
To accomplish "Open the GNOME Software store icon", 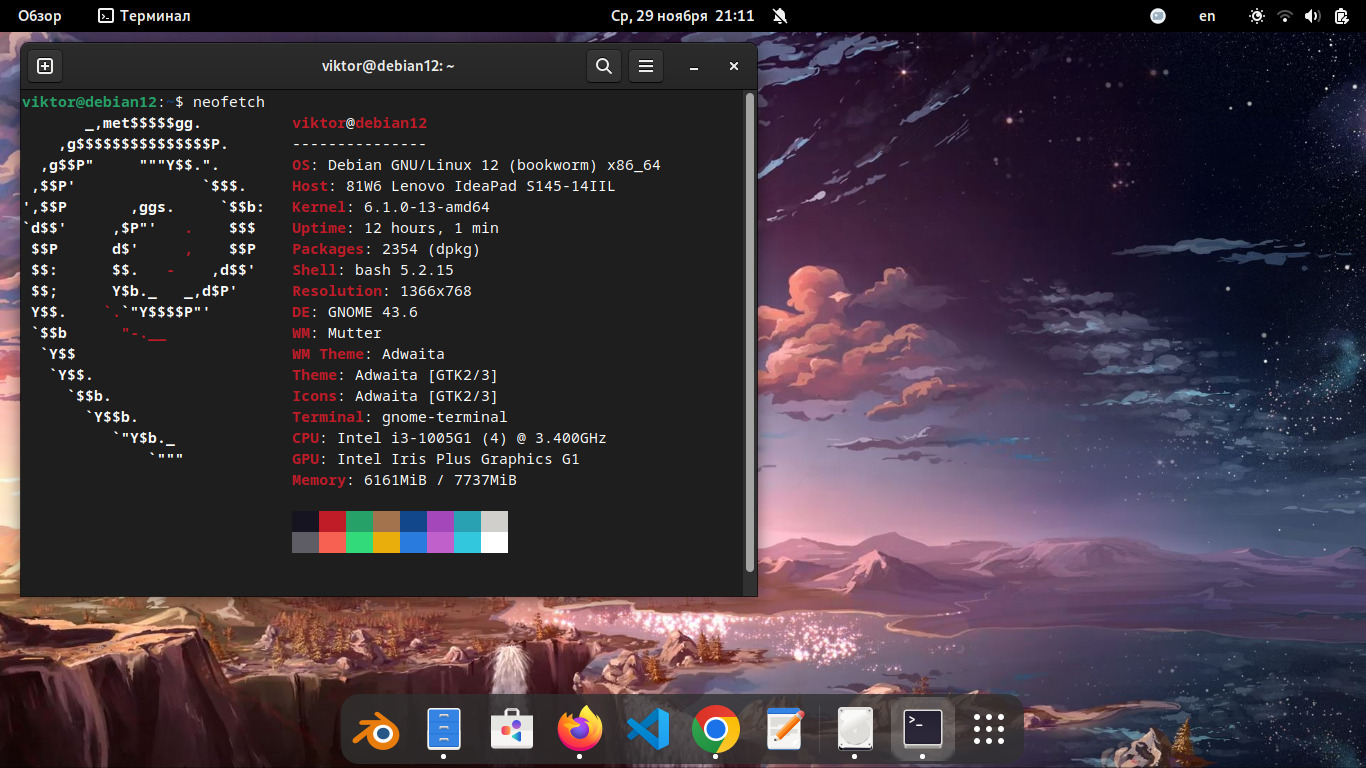I will (x=511, y=730).
